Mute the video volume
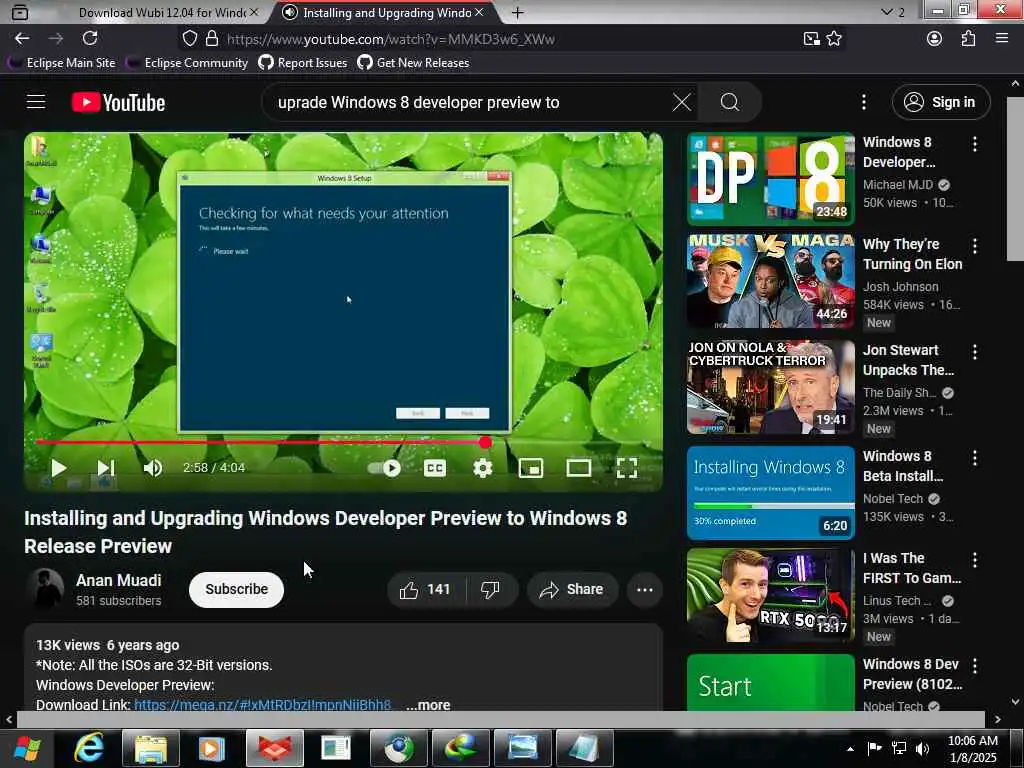Viewport: 1024px width, 768px height. tap(153, 468)
